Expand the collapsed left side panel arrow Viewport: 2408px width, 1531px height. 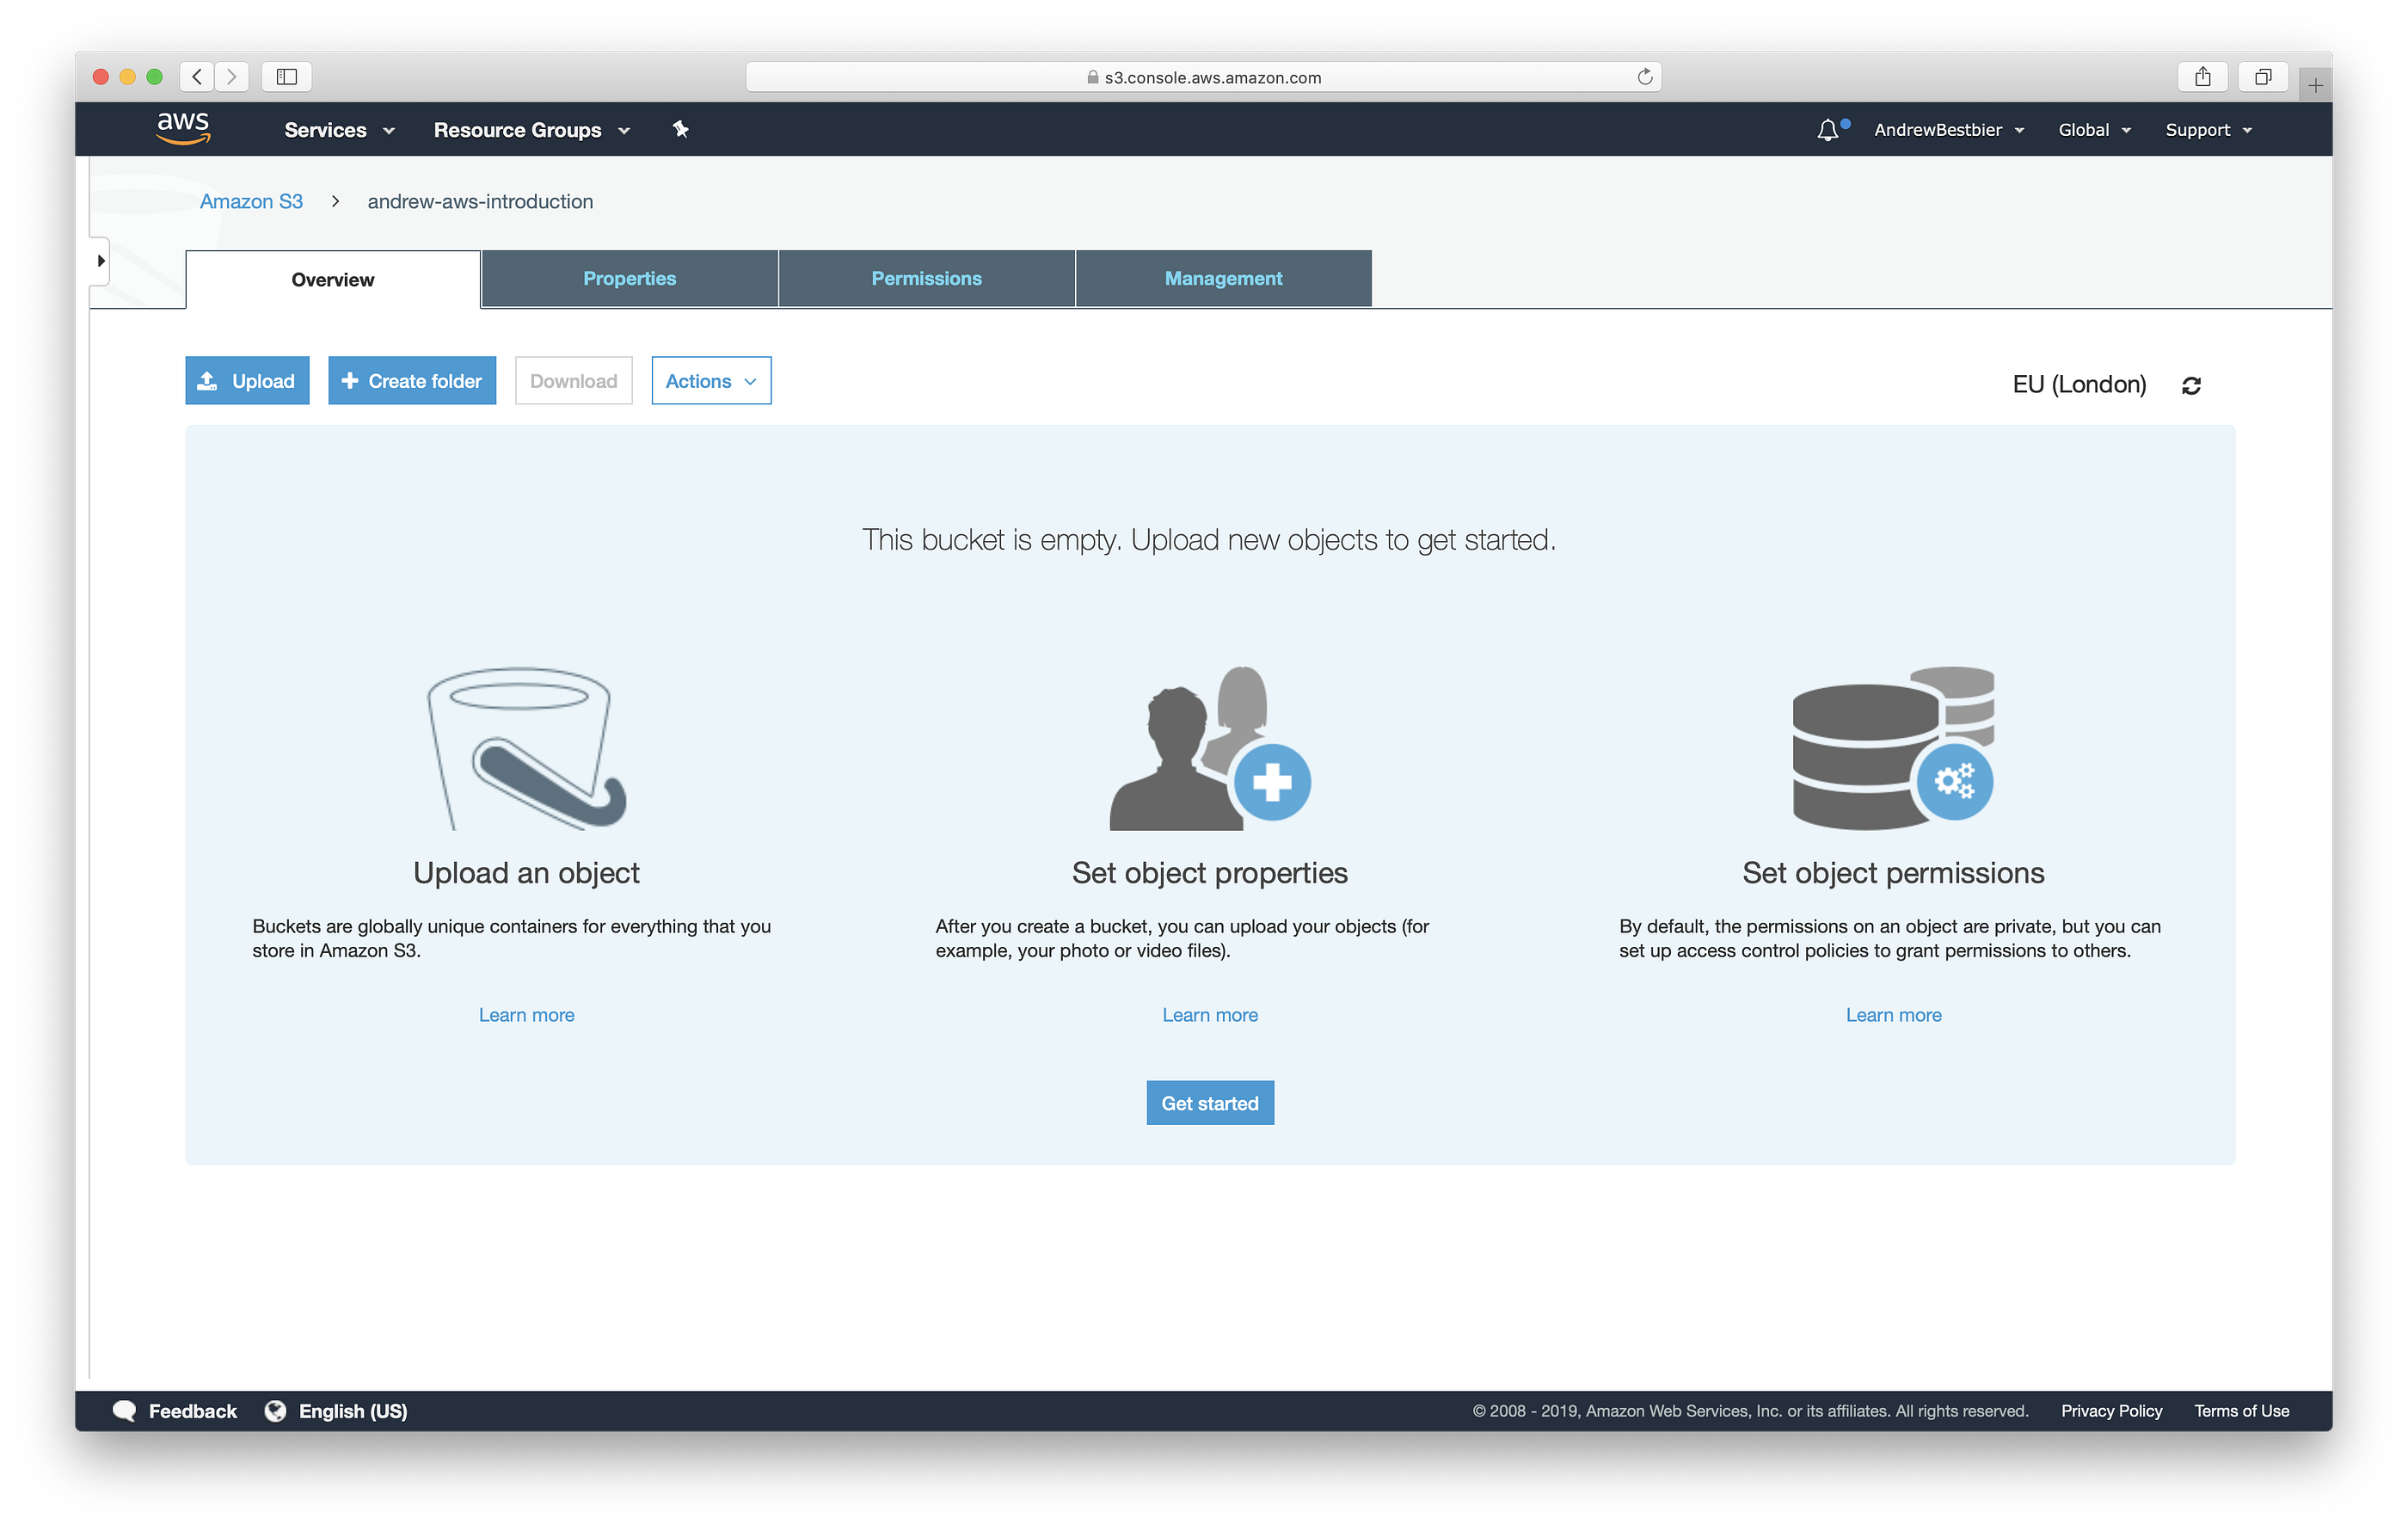click(101, 261)
